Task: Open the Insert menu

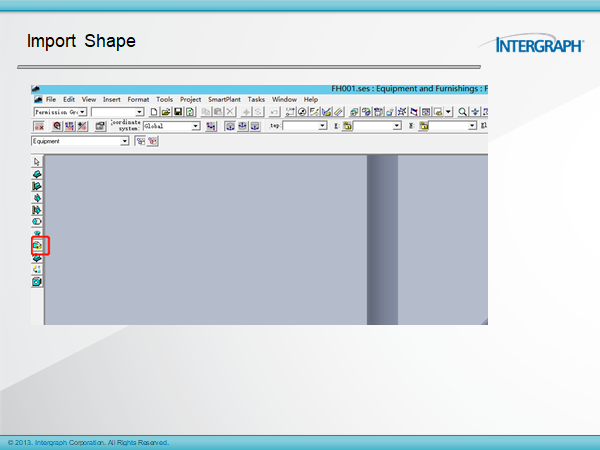Action: pyautogui.click(x=112, y=99)
